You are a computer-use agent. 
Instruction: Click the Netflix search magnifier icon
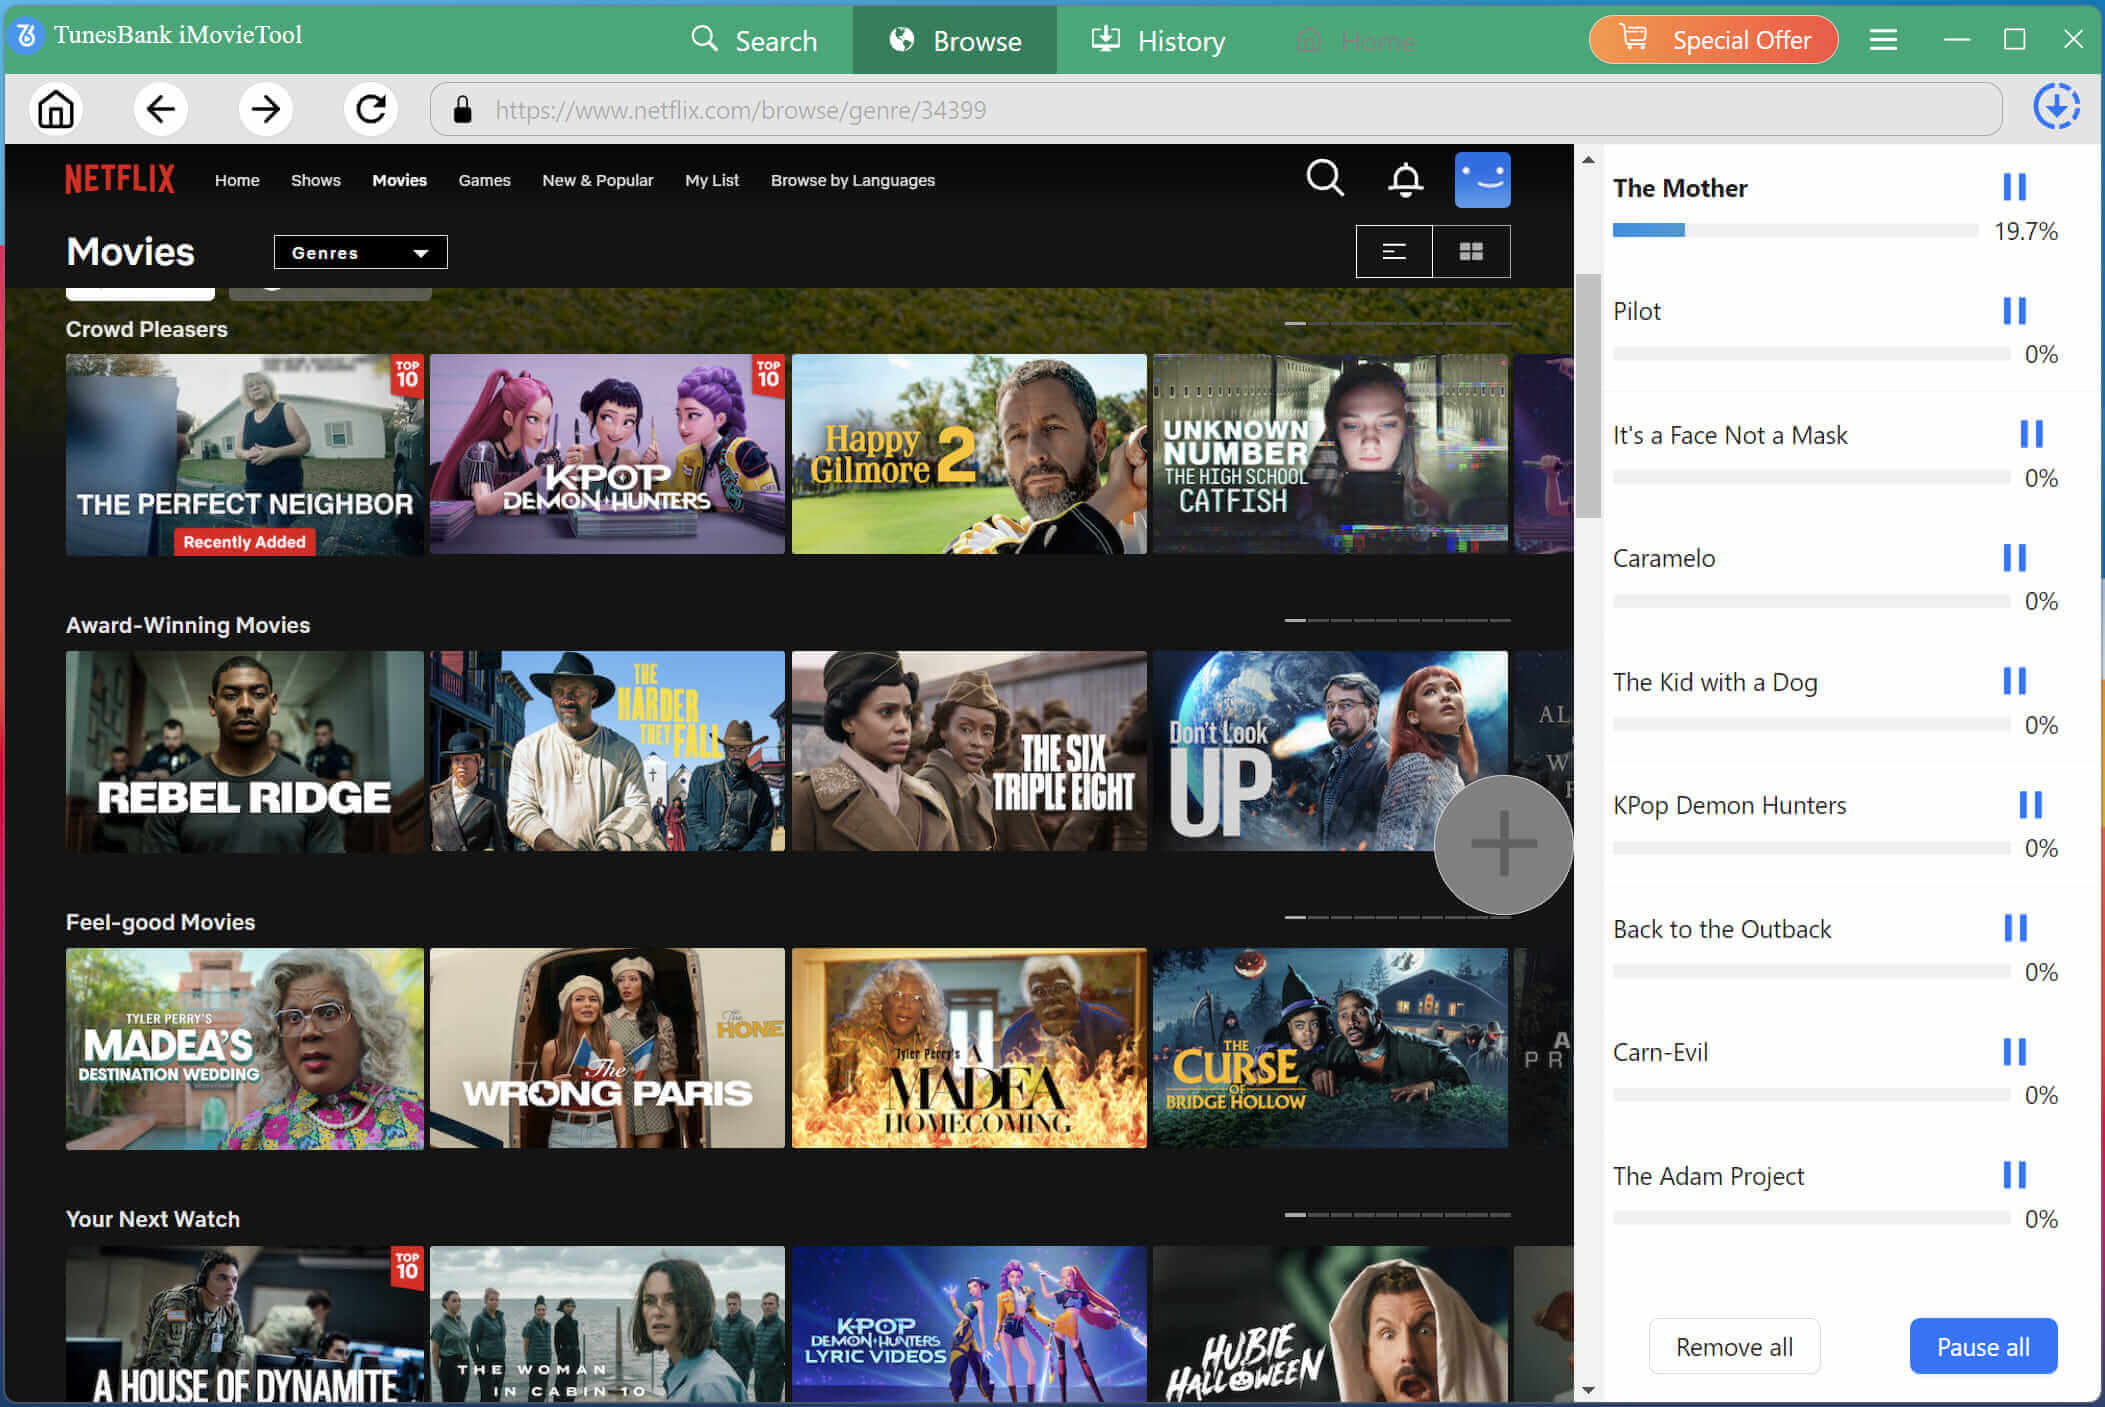pyautogui.click(x=1325, y=179)
